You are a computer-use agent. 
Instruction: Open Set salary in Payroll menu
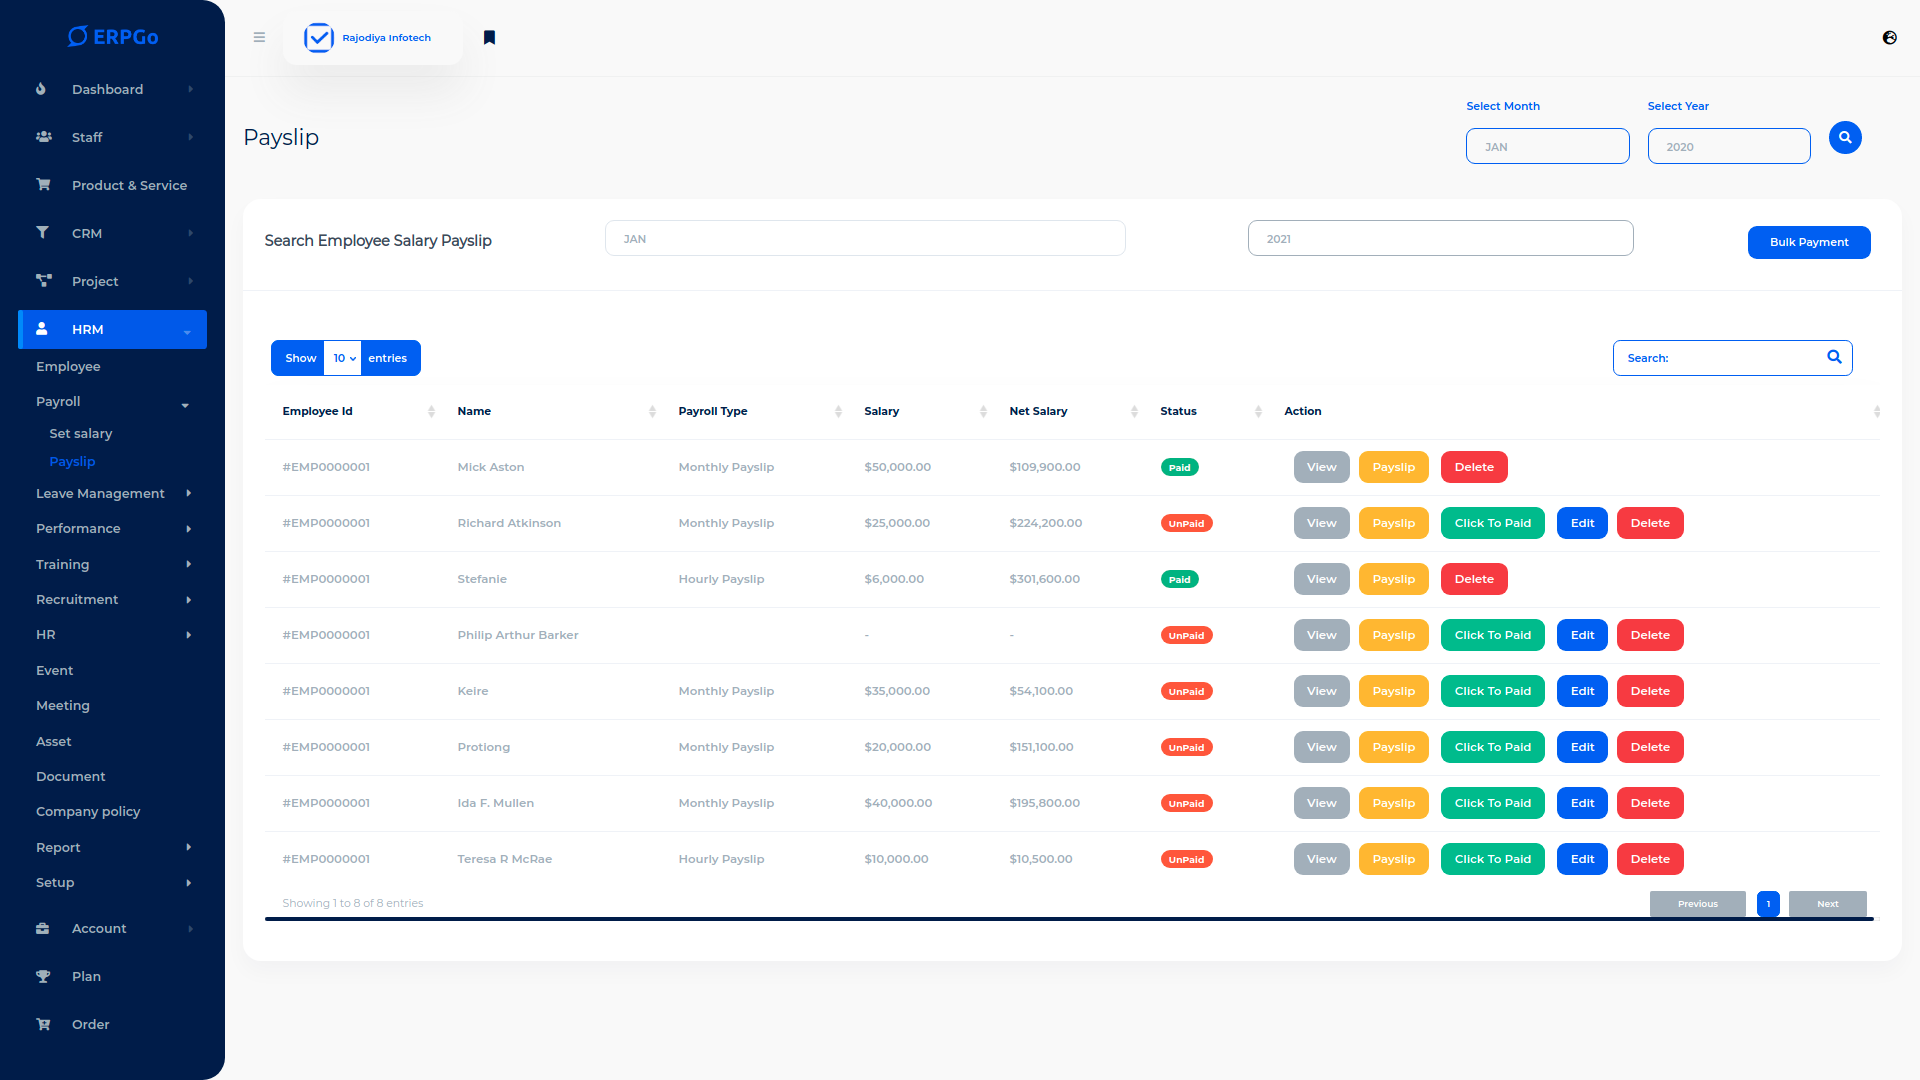click(81, 434)
